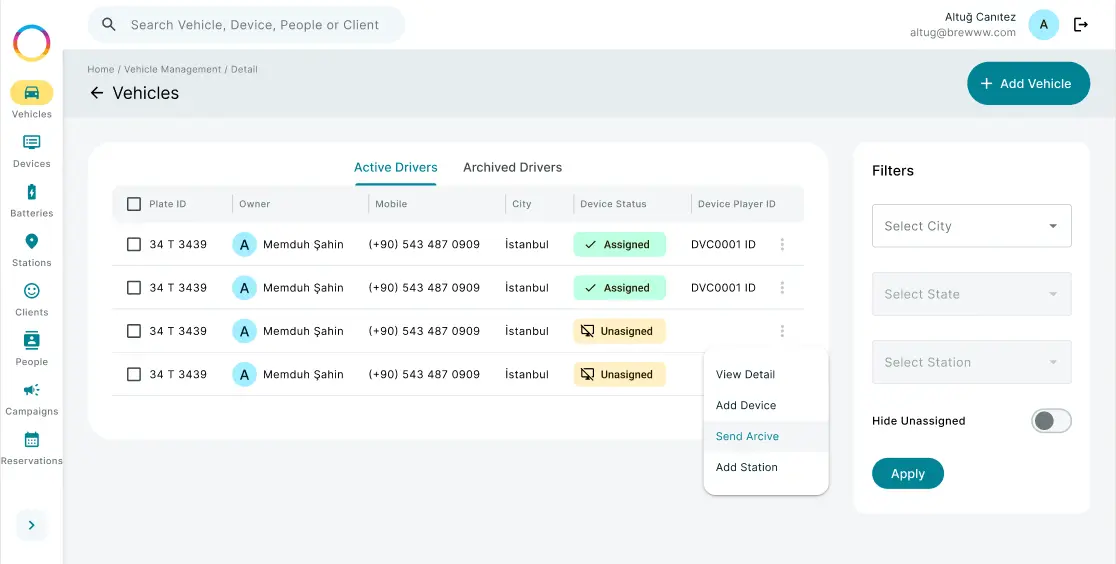Open Stations from the sidebar
The image size is (1116, 564).
[x=31, y=242]
